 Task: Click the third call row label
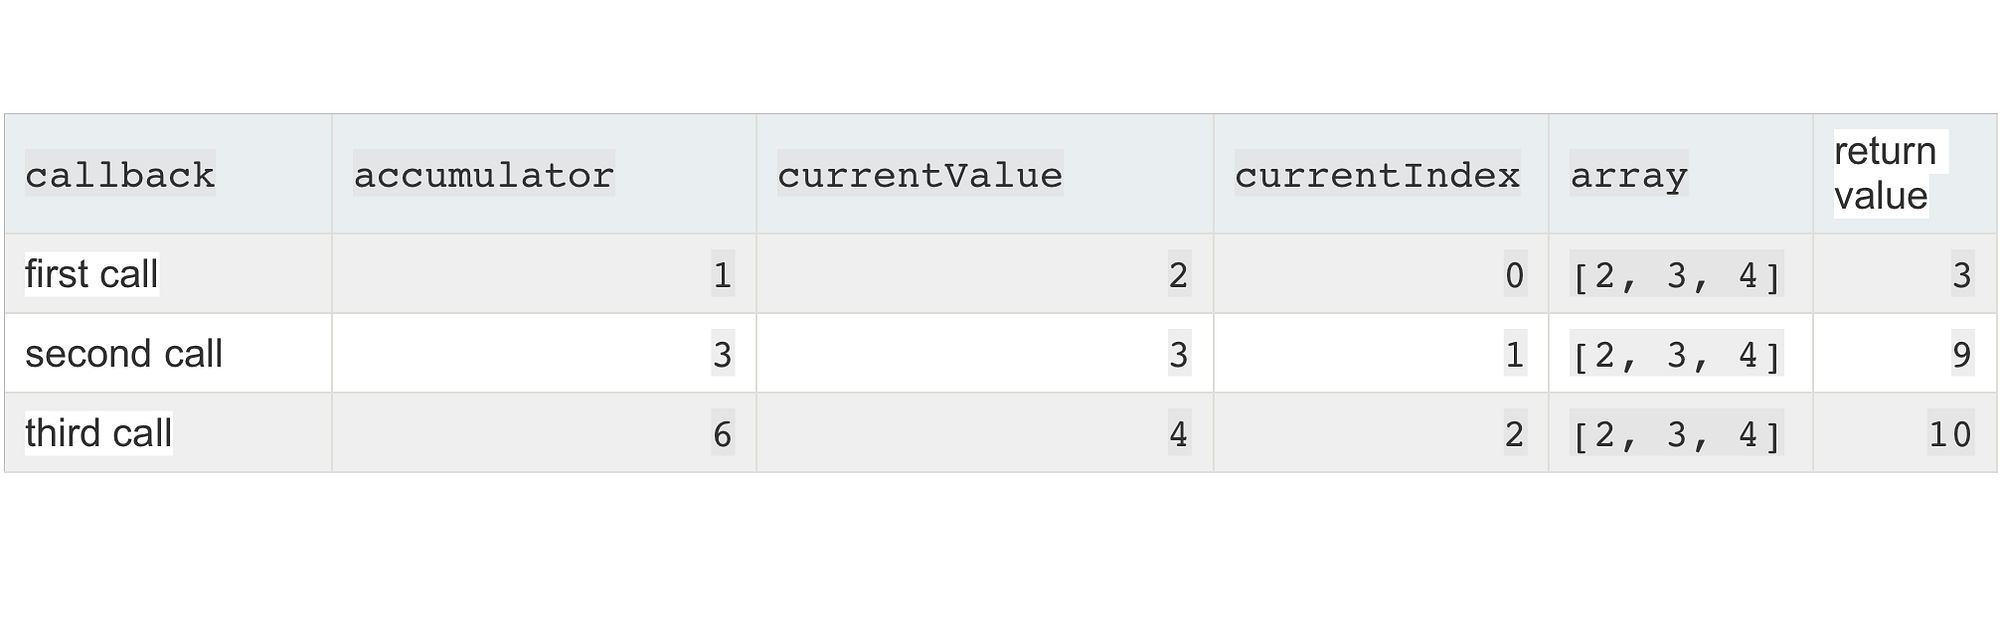tap(99, 433)
